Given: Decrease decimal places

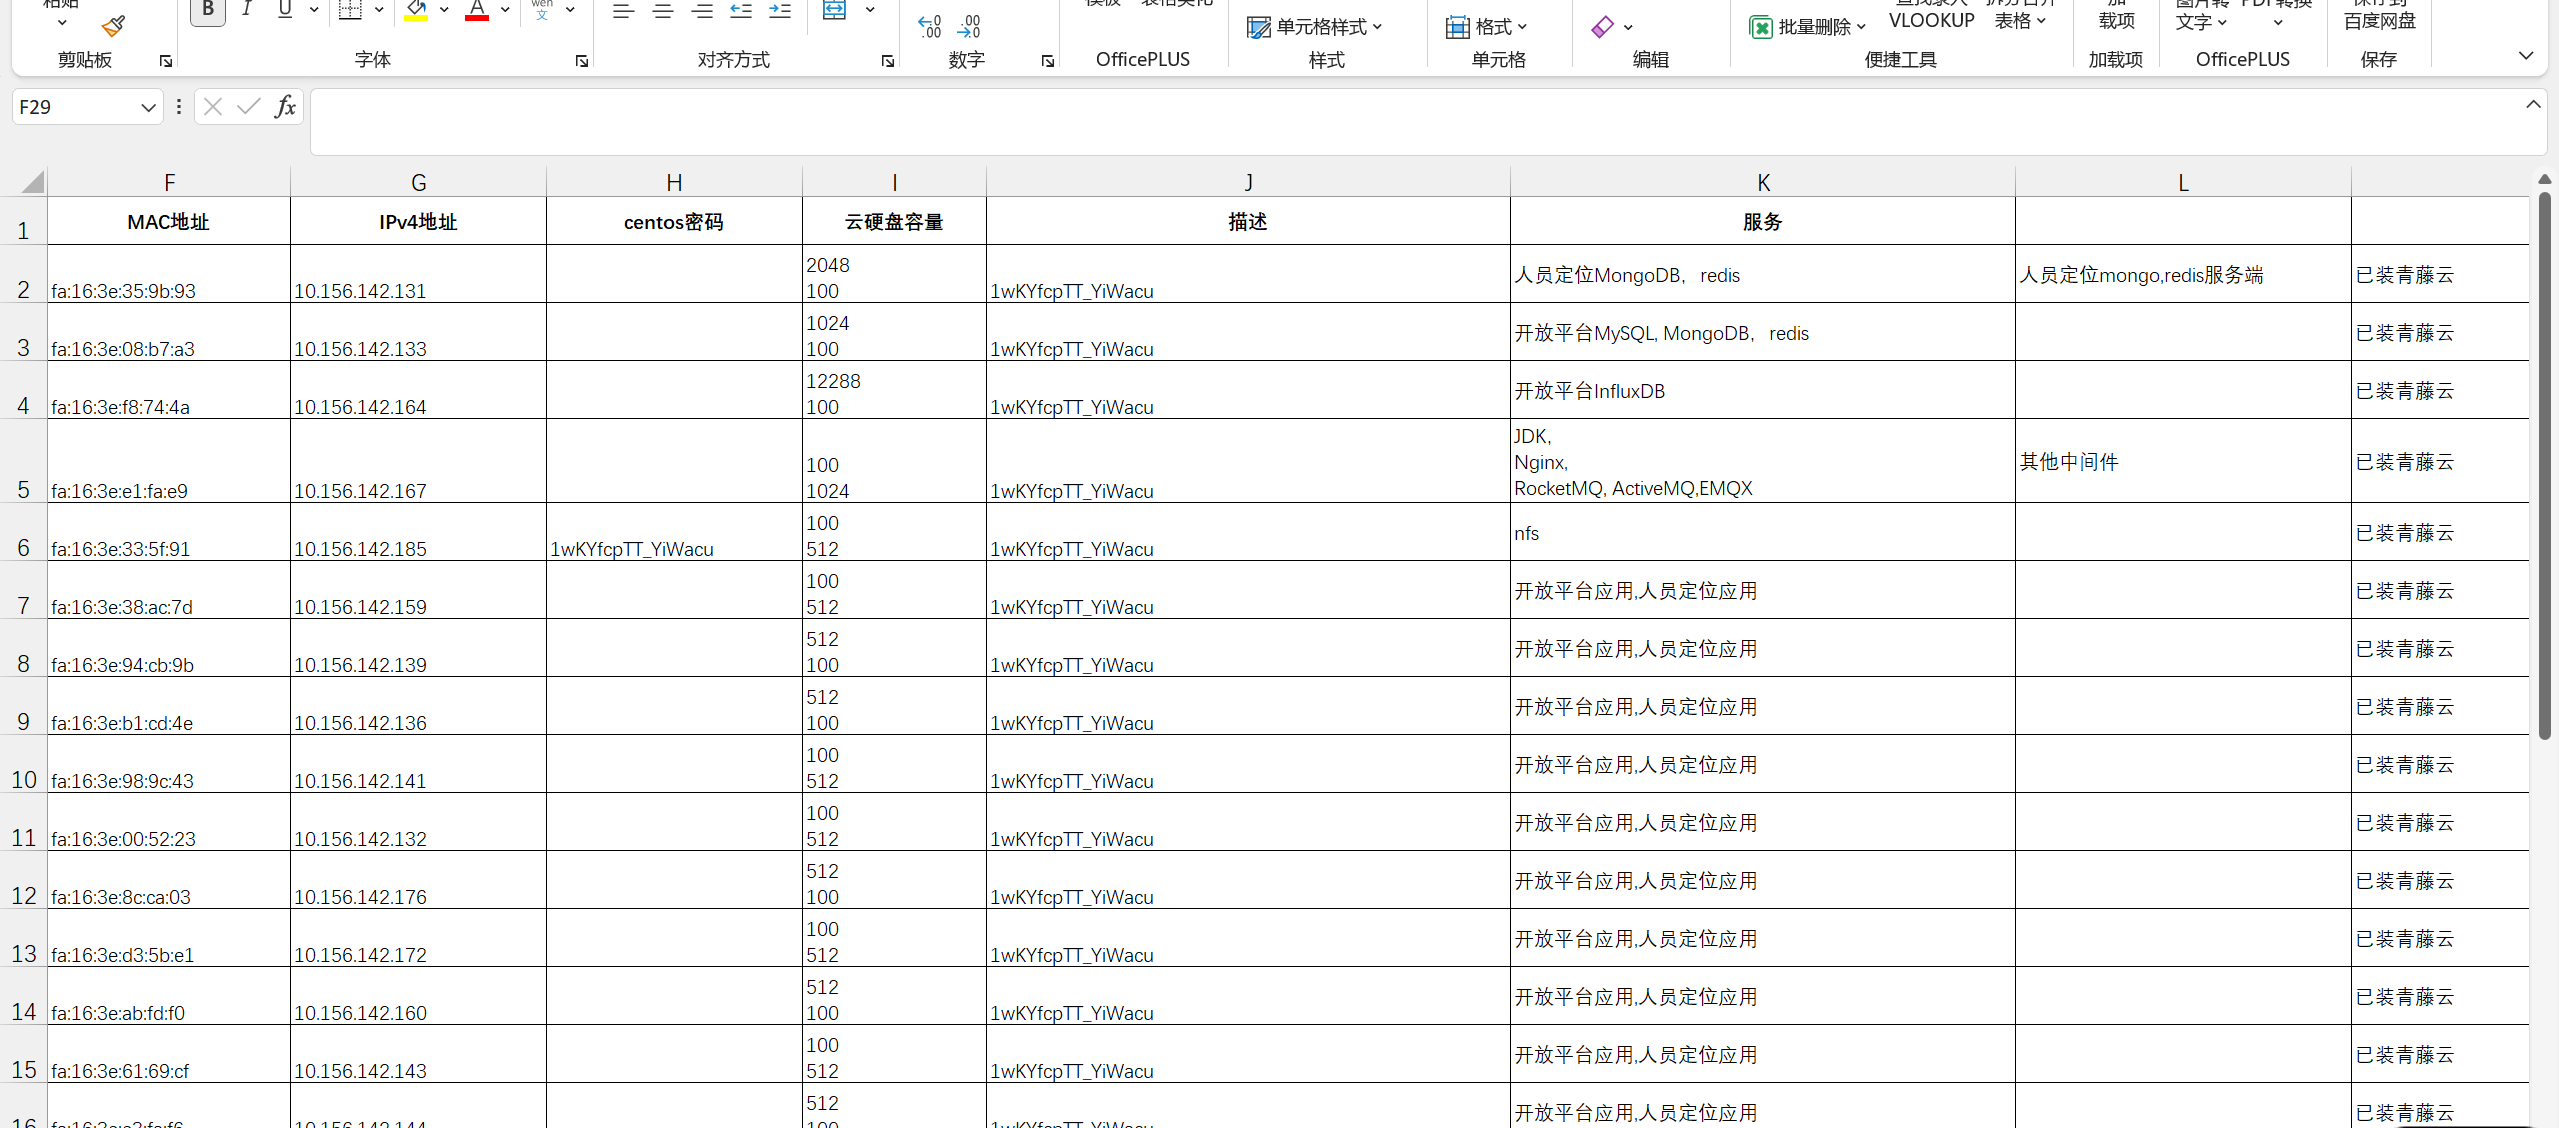Looking at the screenshot, I should click(x=969, y=26).
